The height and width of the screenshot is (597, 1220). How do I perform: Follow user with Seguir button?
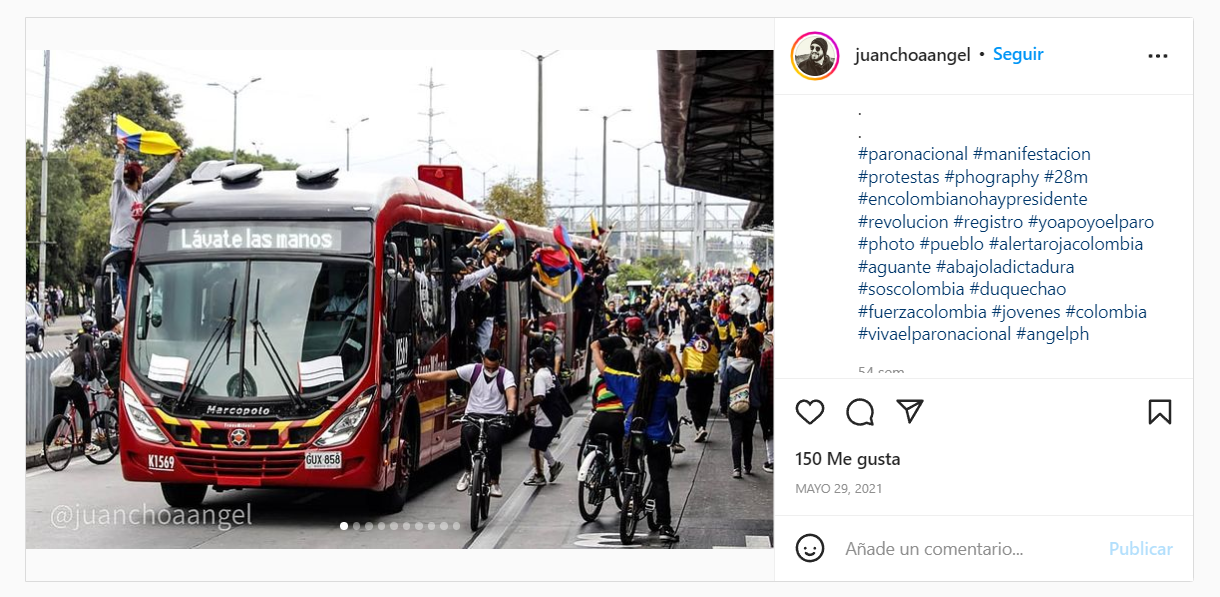point(1018,55)
